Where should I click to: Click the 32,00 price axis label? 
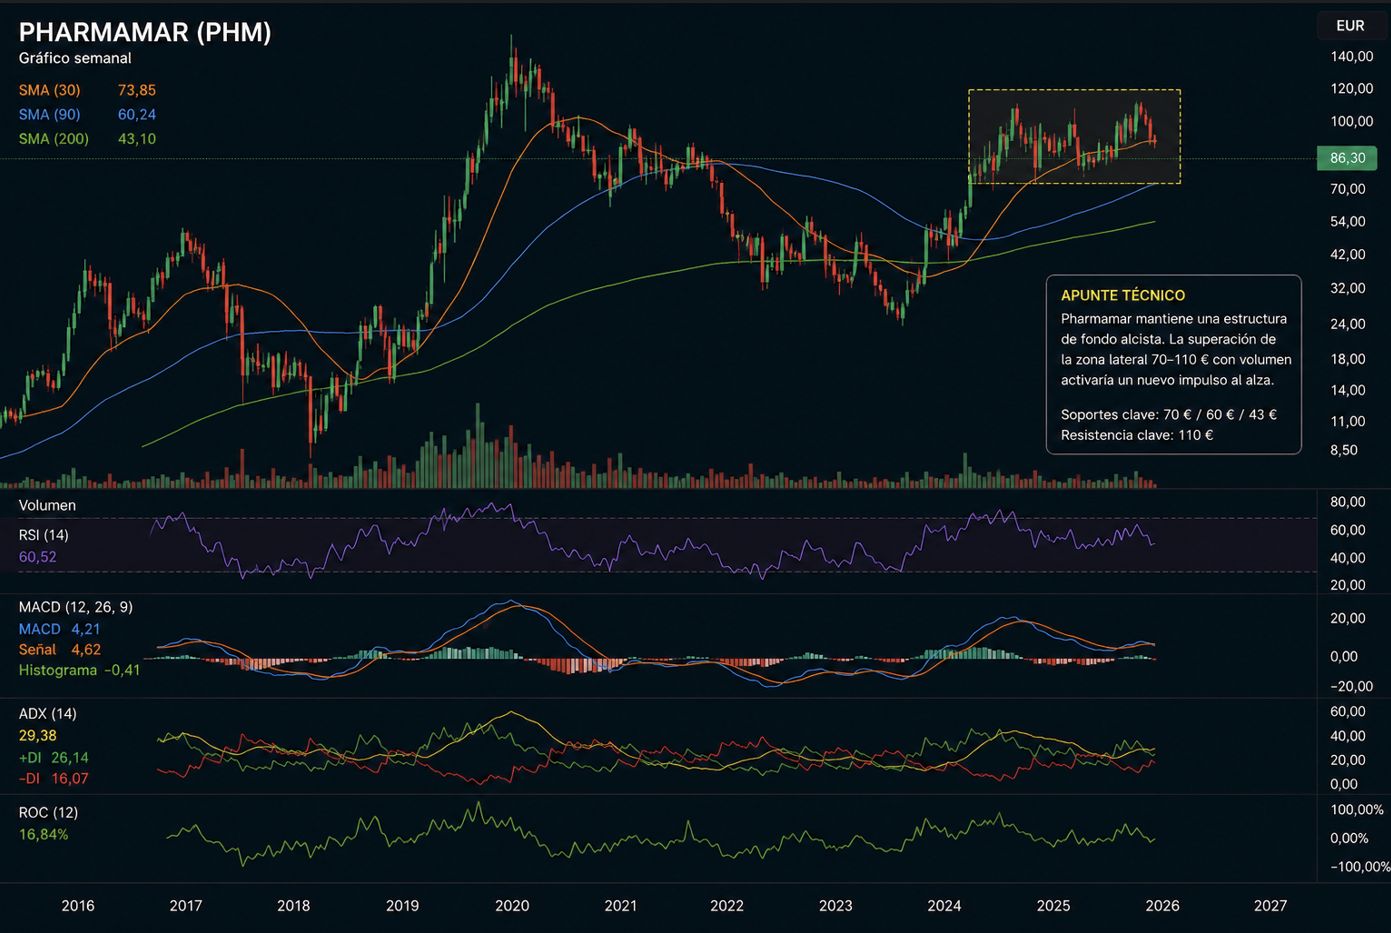(x=1348, y=288)
